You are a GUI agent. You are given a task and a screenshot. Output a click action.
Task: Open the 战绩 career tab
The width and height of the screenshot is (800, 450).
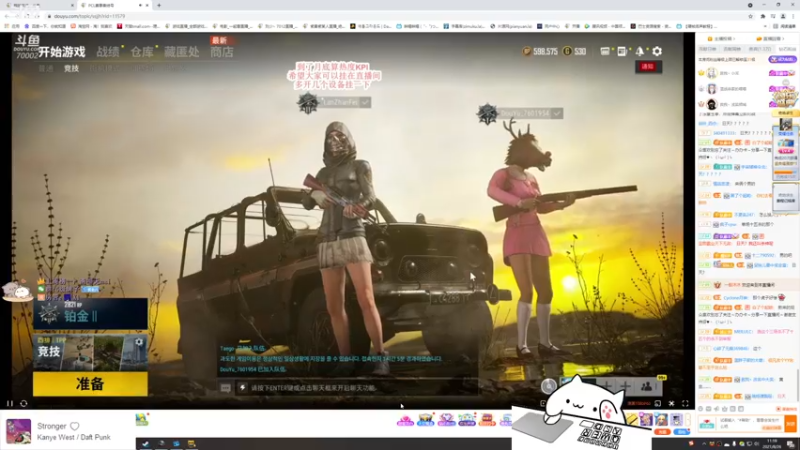pos(108,52)
